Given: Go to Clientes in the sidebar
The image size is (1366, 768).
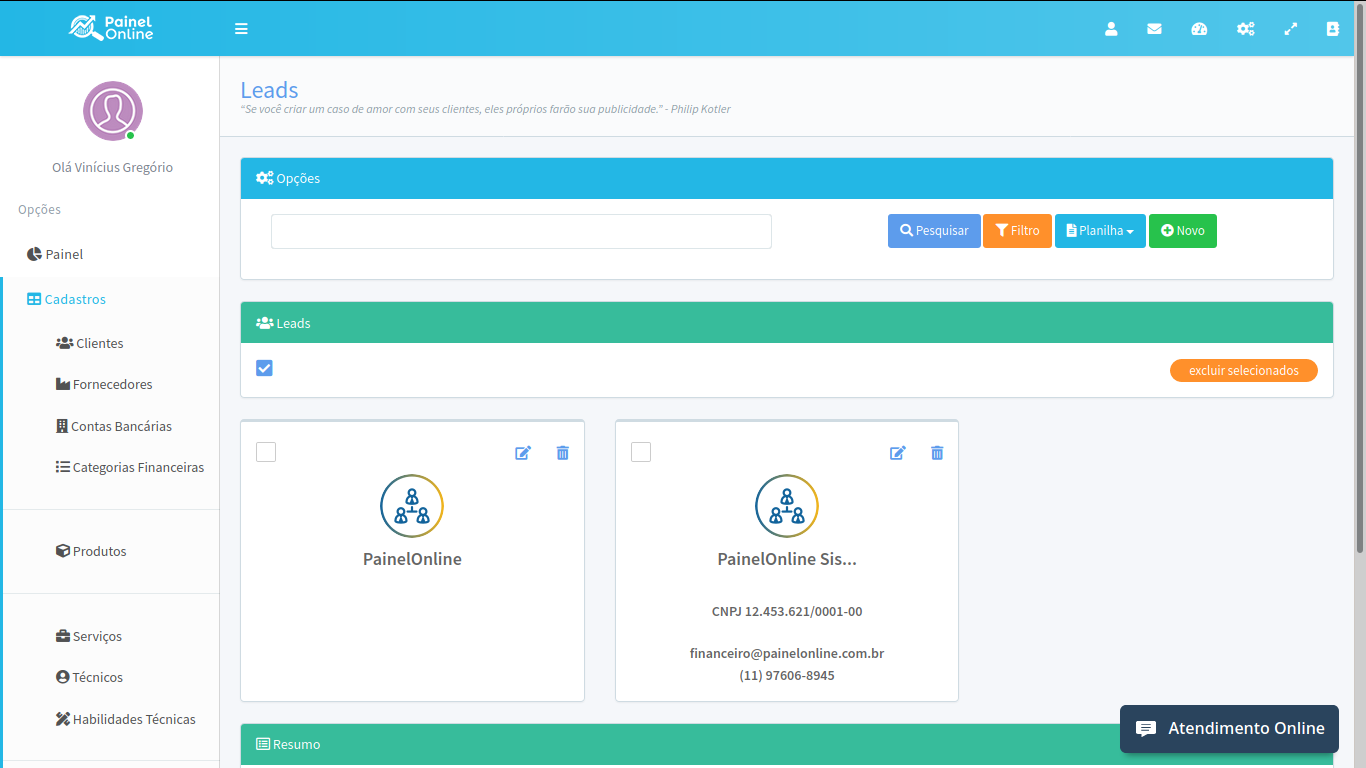Looking at the screenshot, I should (x=99, y=343).
